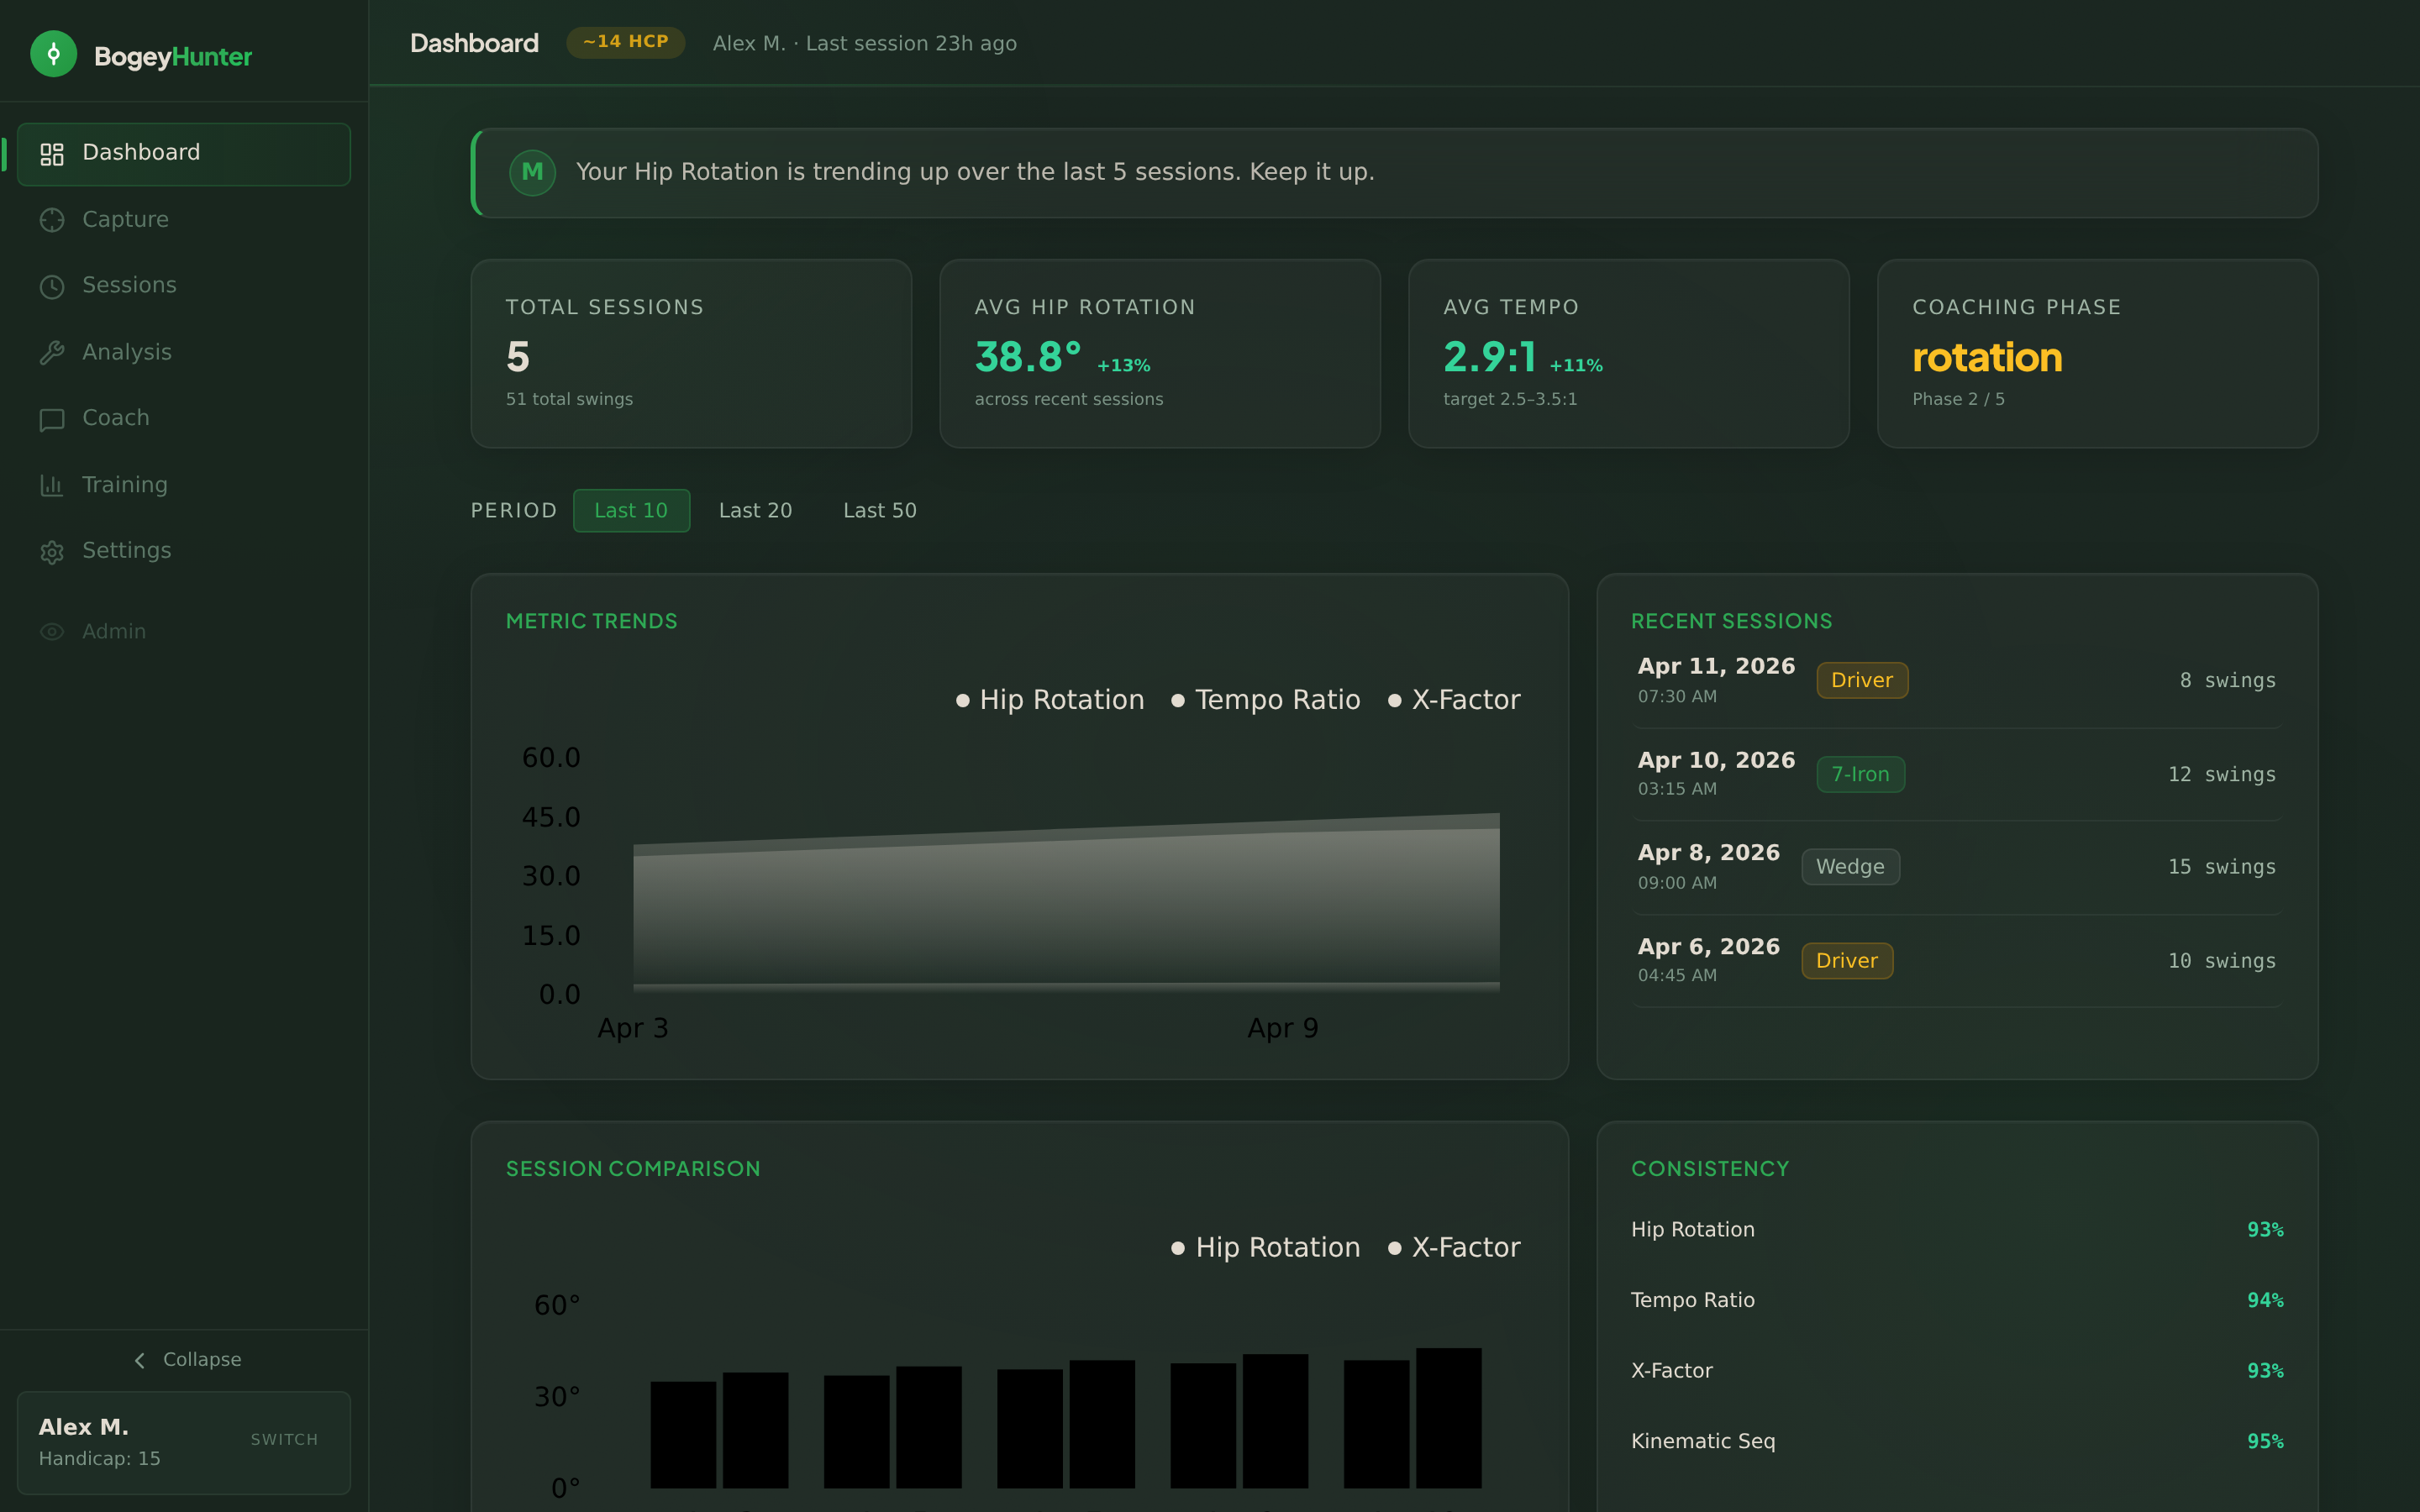Image resolution: width=2420 pixels, height=1512 pixels.
Task: Click the Sessions clock icon
Action: (52, 287)
